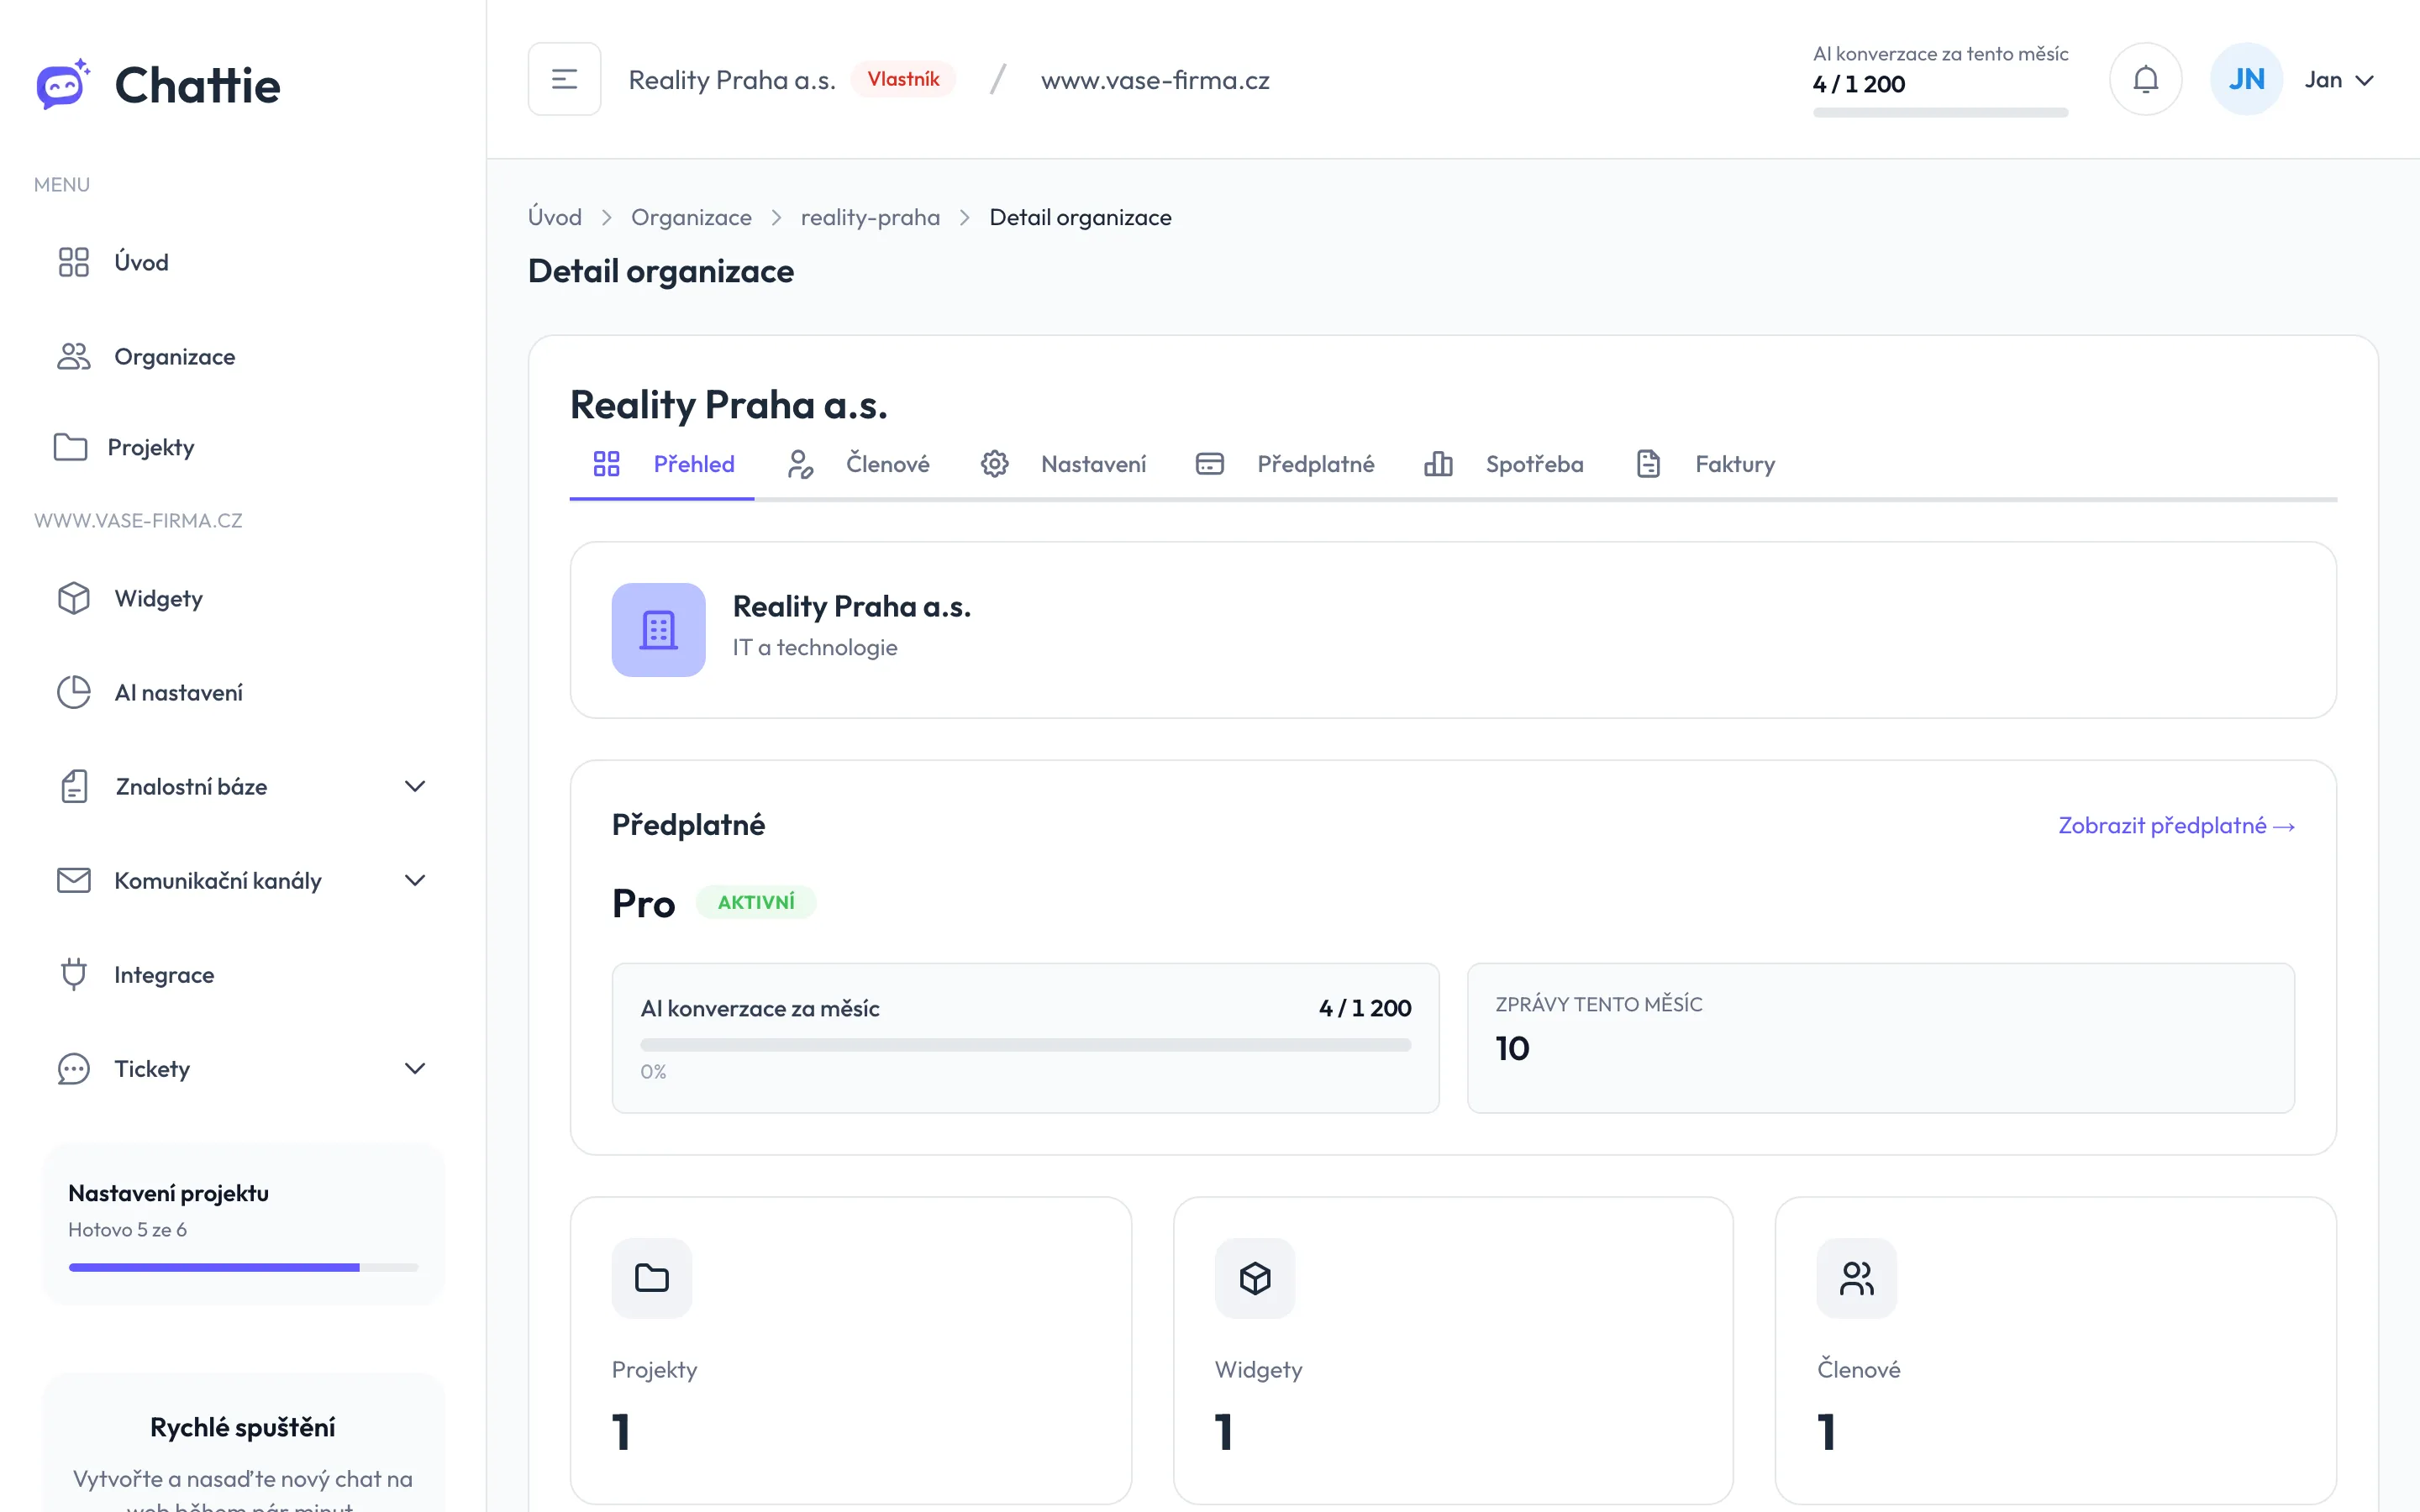2420x1512 pixels.
Task: Click the Nastavení tab gear icon
Action: pos(995,464)
